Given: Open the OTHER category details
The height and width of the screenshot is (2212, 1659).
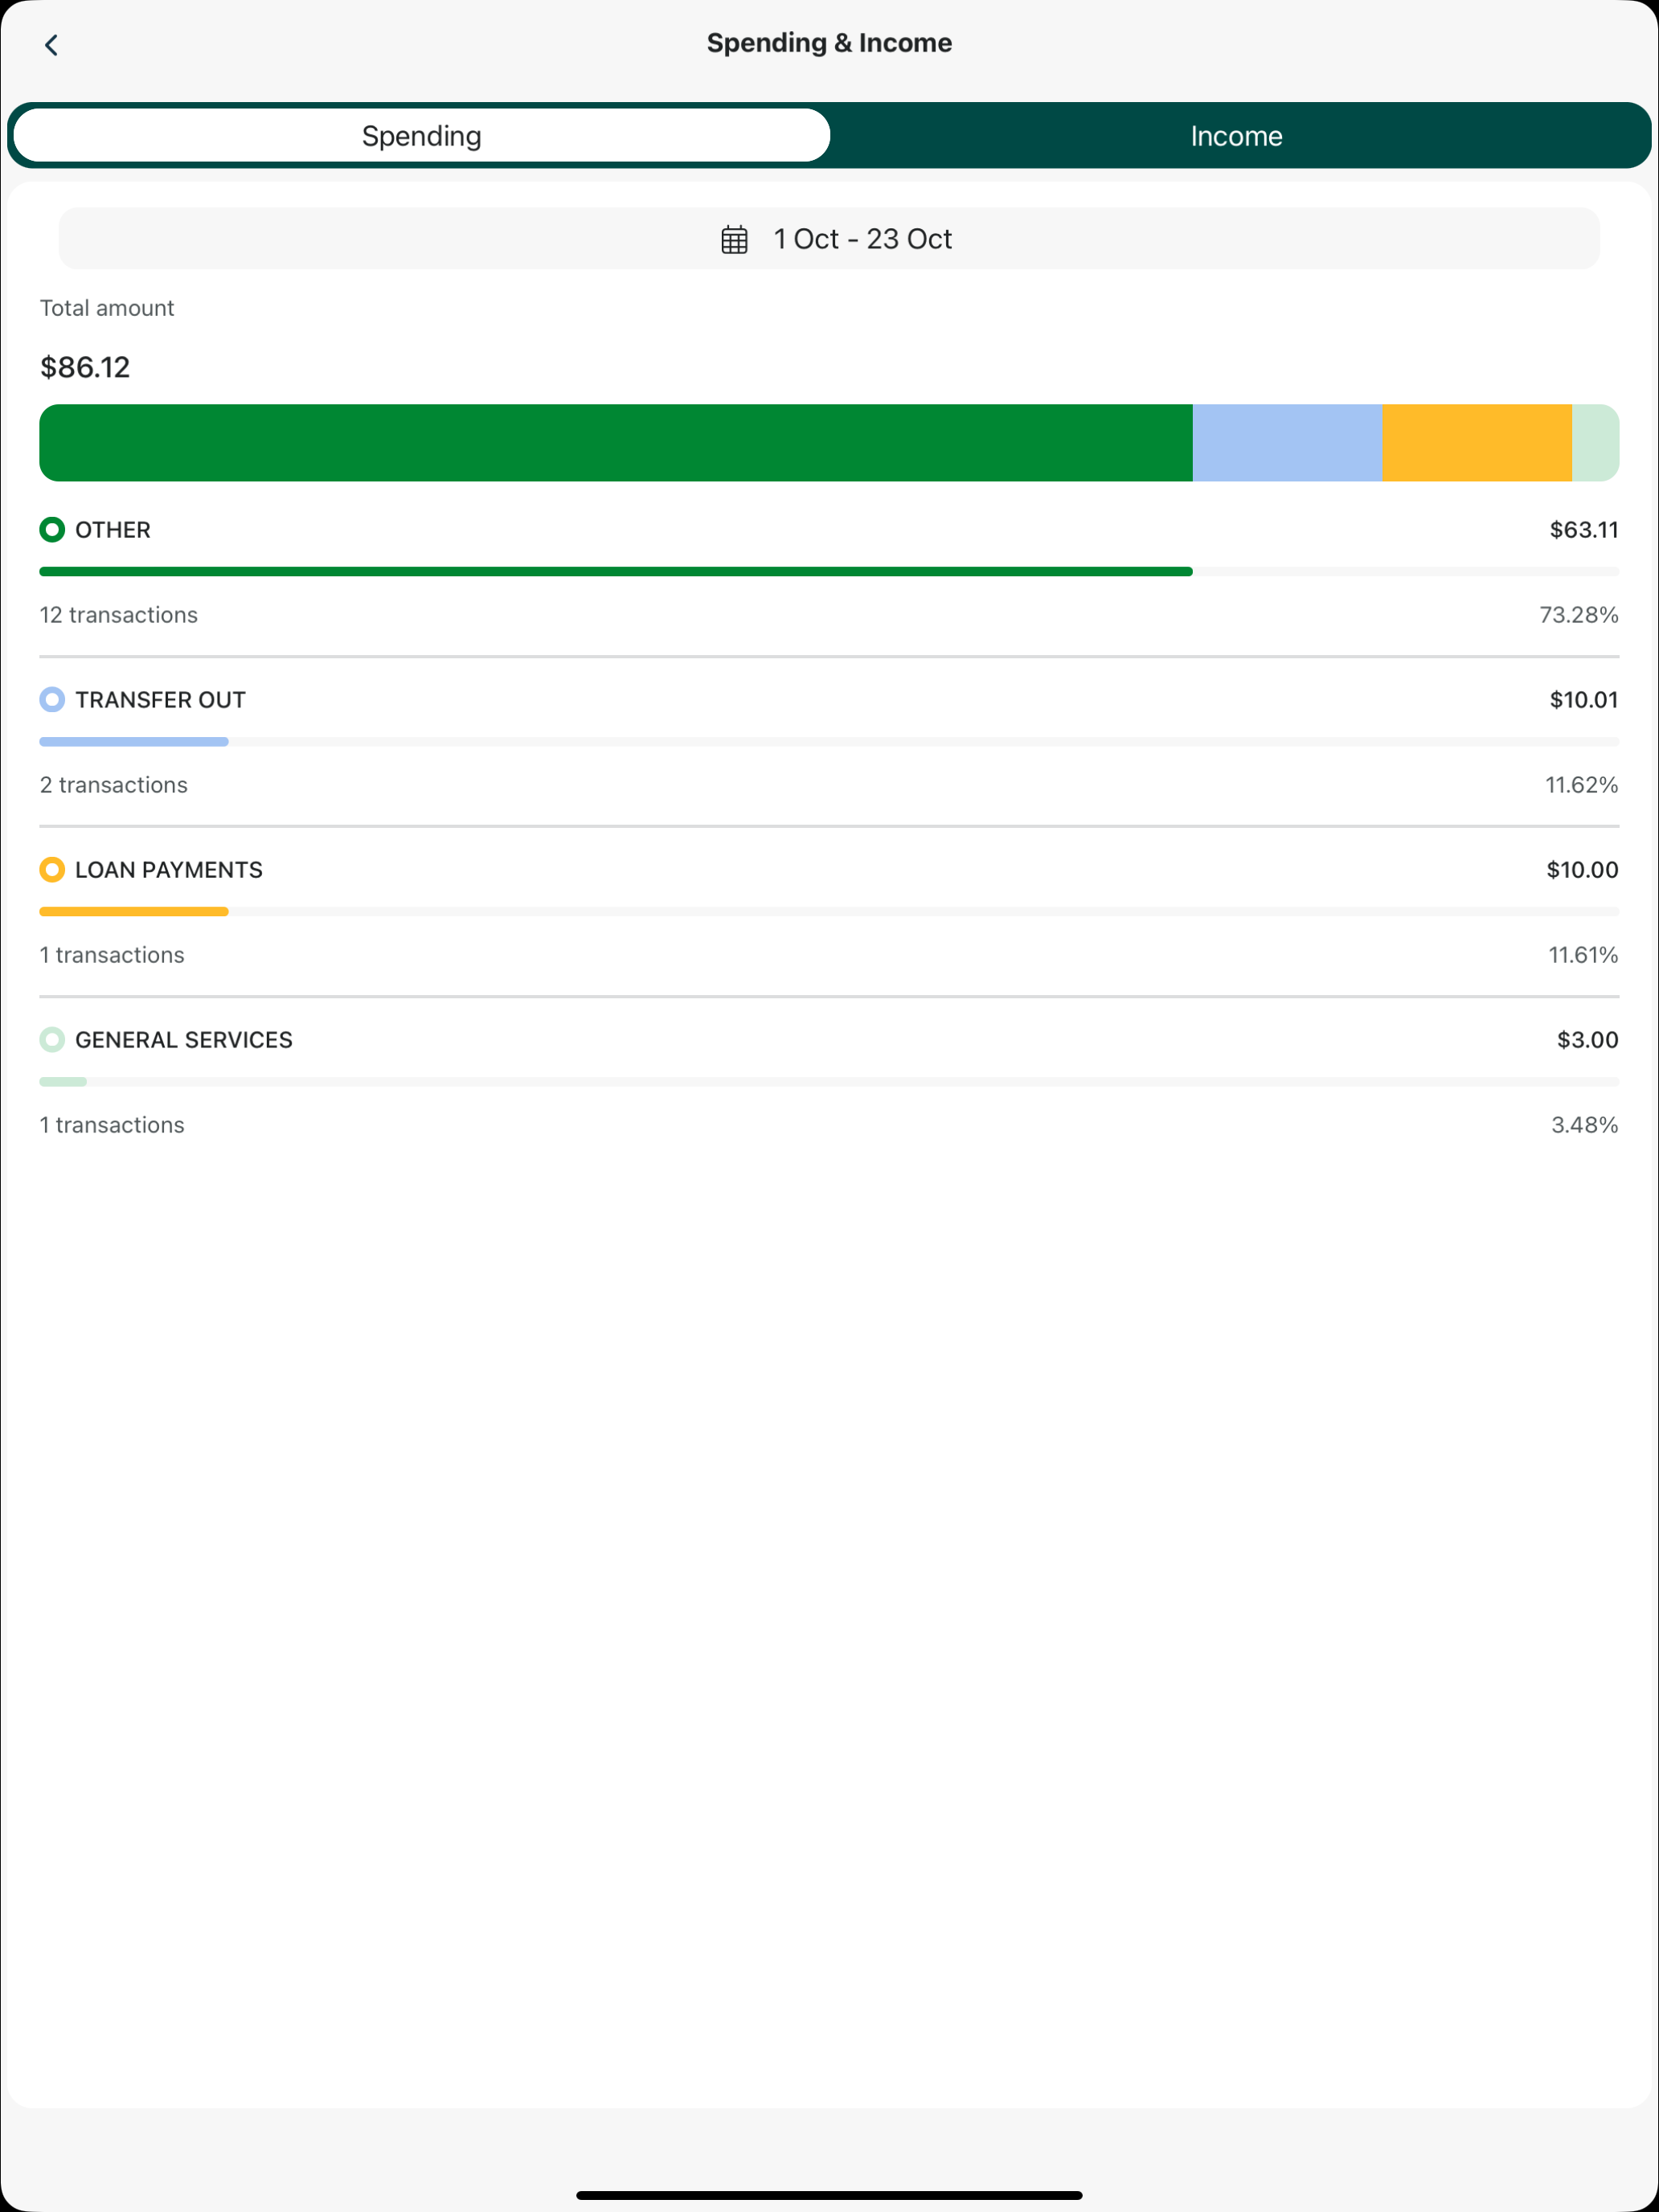Looking at the screenshot, I should (x=829, y=572).
